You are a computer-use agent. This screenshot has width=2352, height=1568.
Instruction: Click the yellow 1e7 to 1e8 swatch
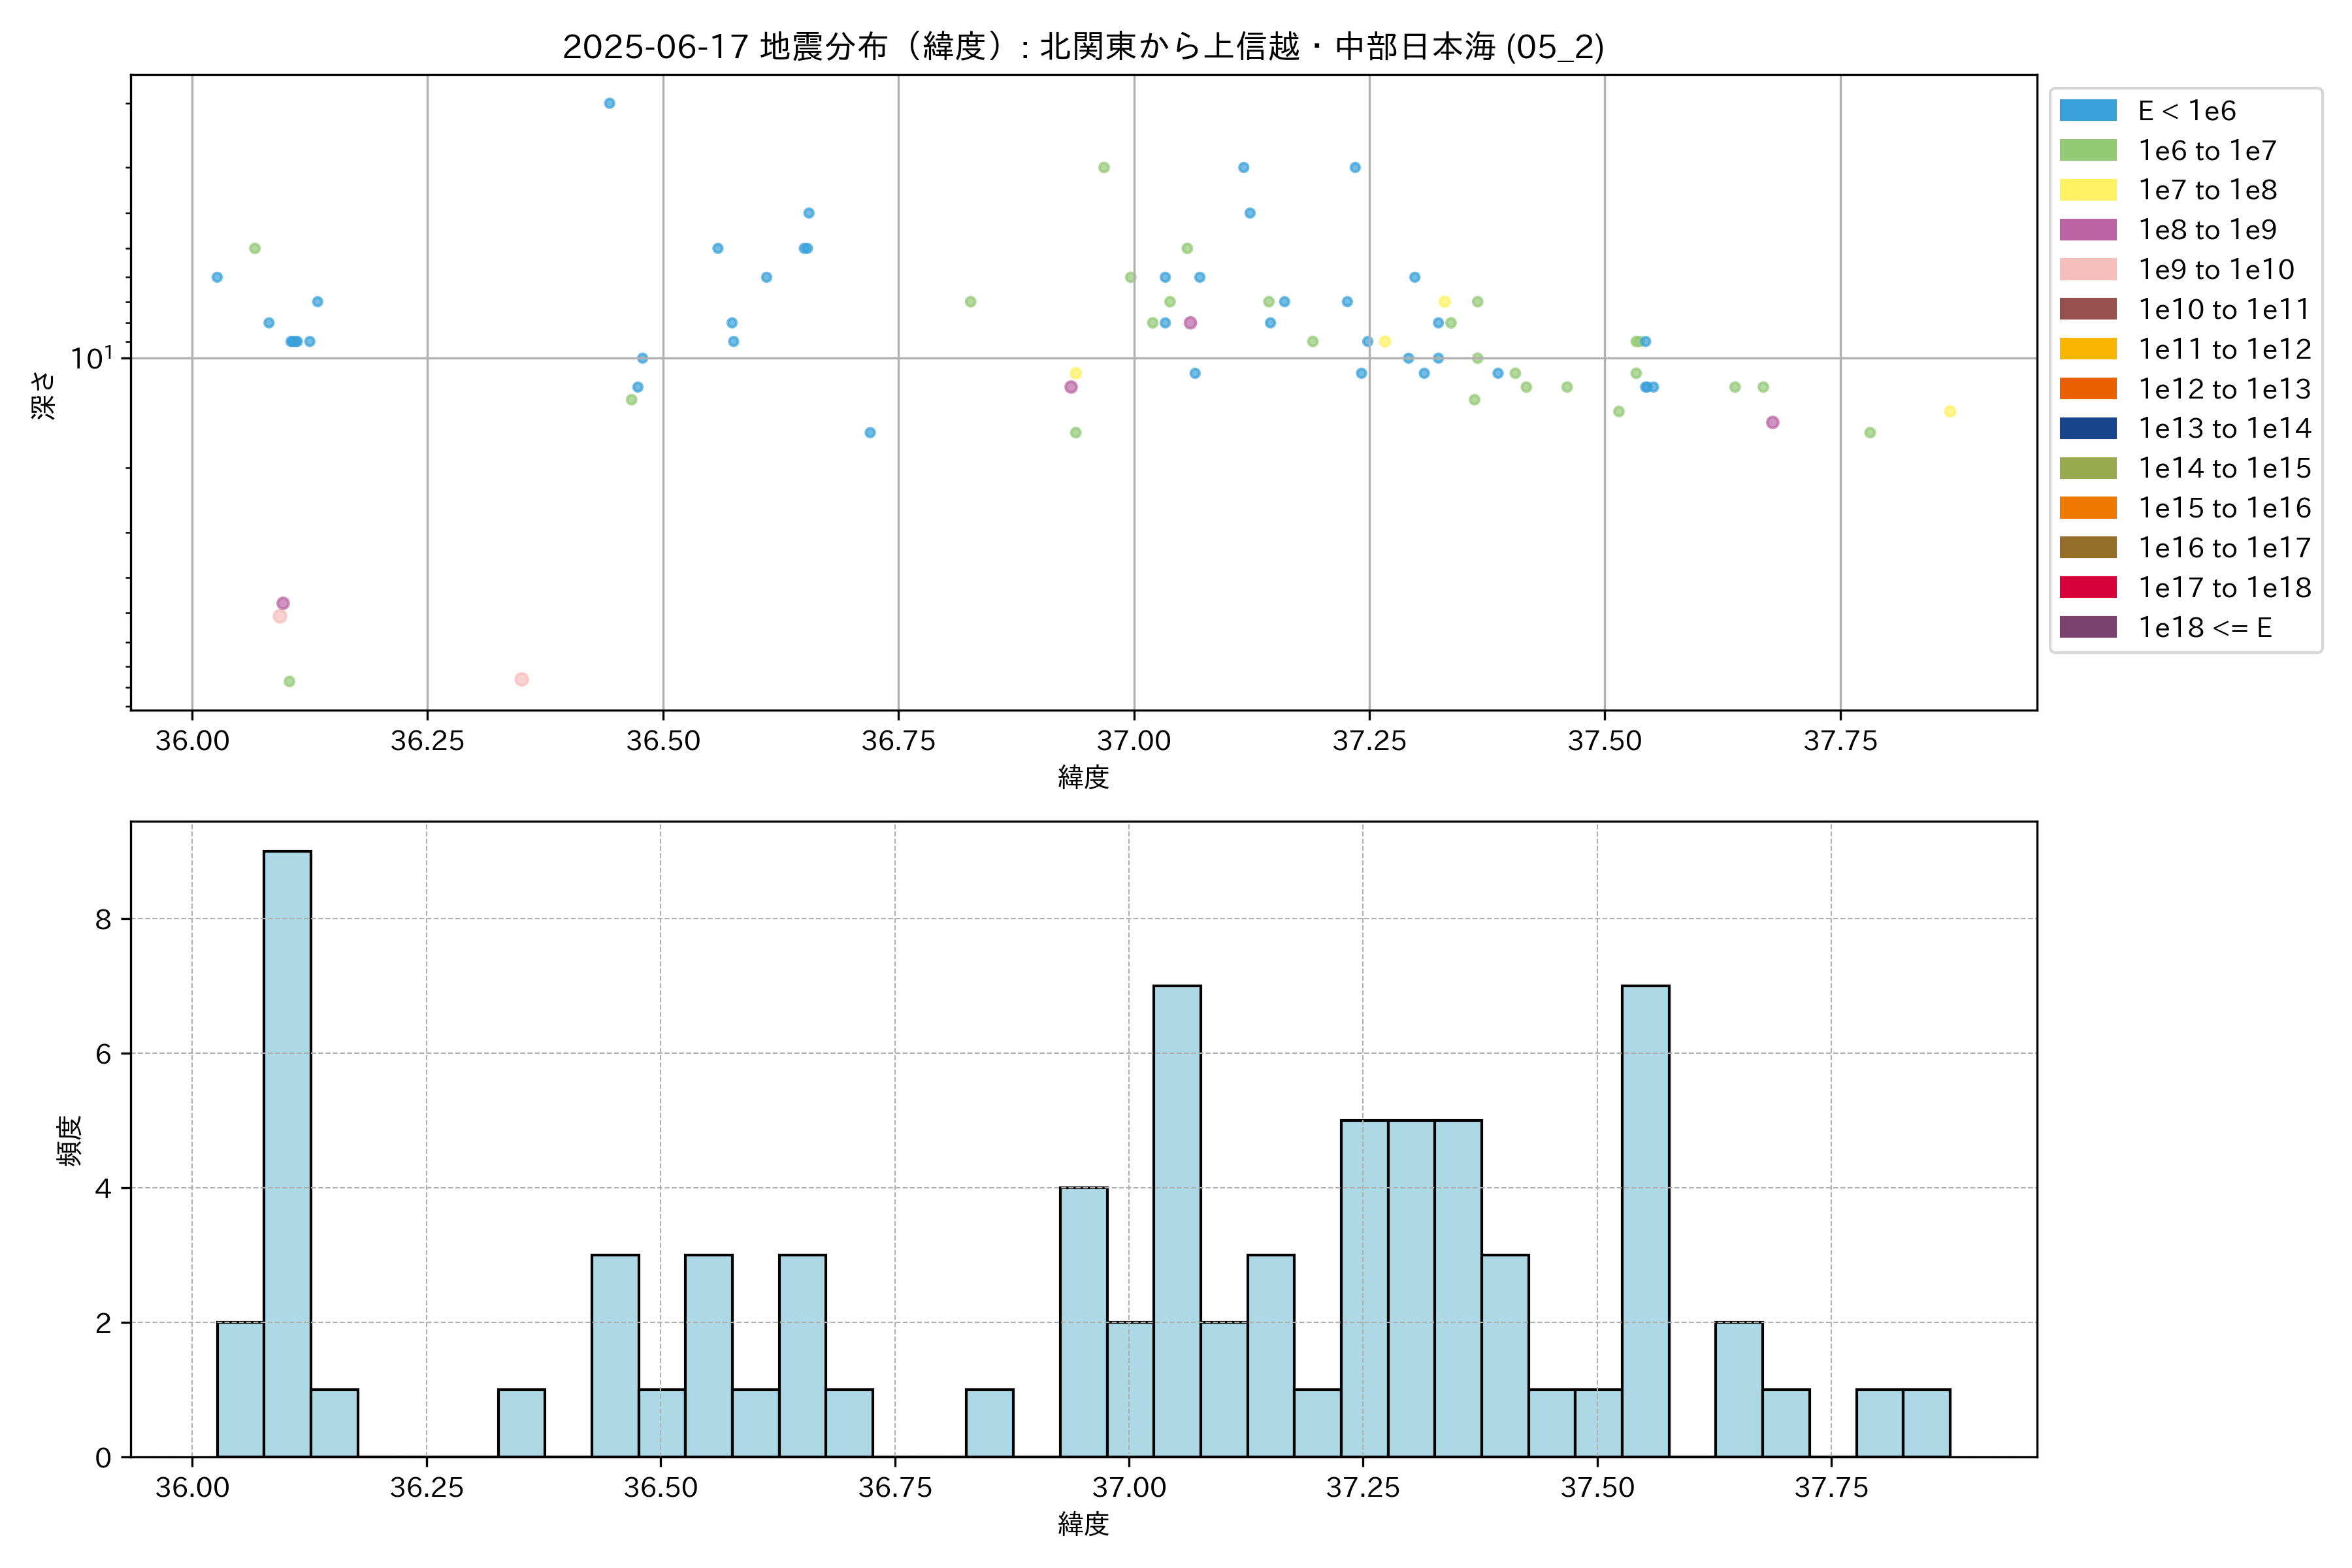2087,190
